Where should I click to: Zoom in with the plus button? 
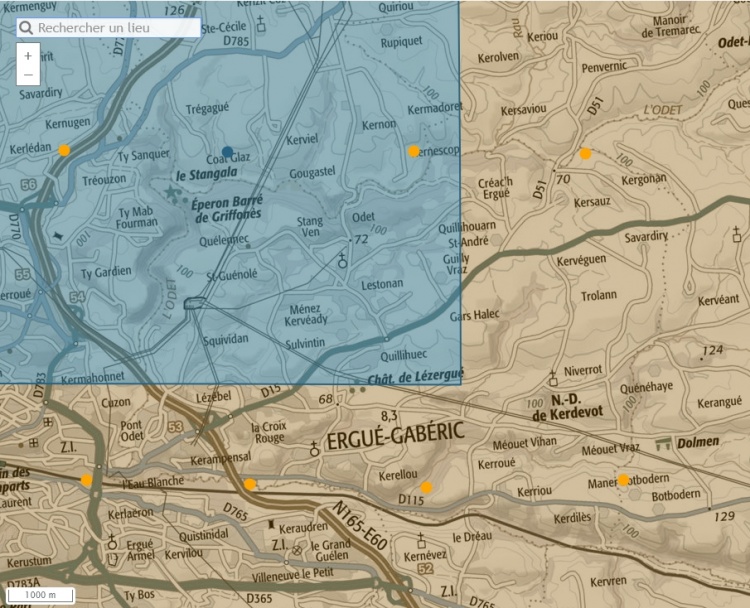point(28,55)
